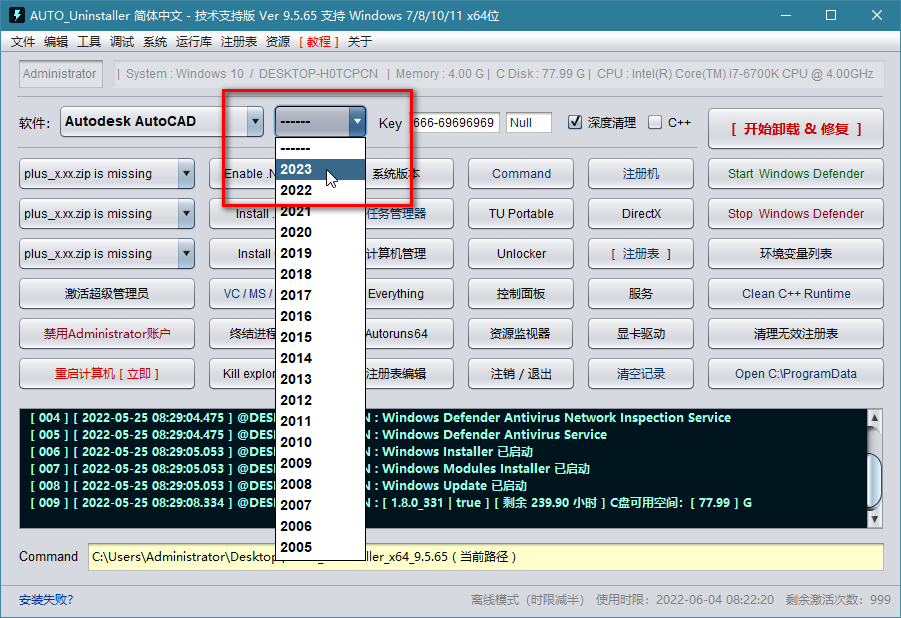
Task: Click the Key input field
Action: 455,122
